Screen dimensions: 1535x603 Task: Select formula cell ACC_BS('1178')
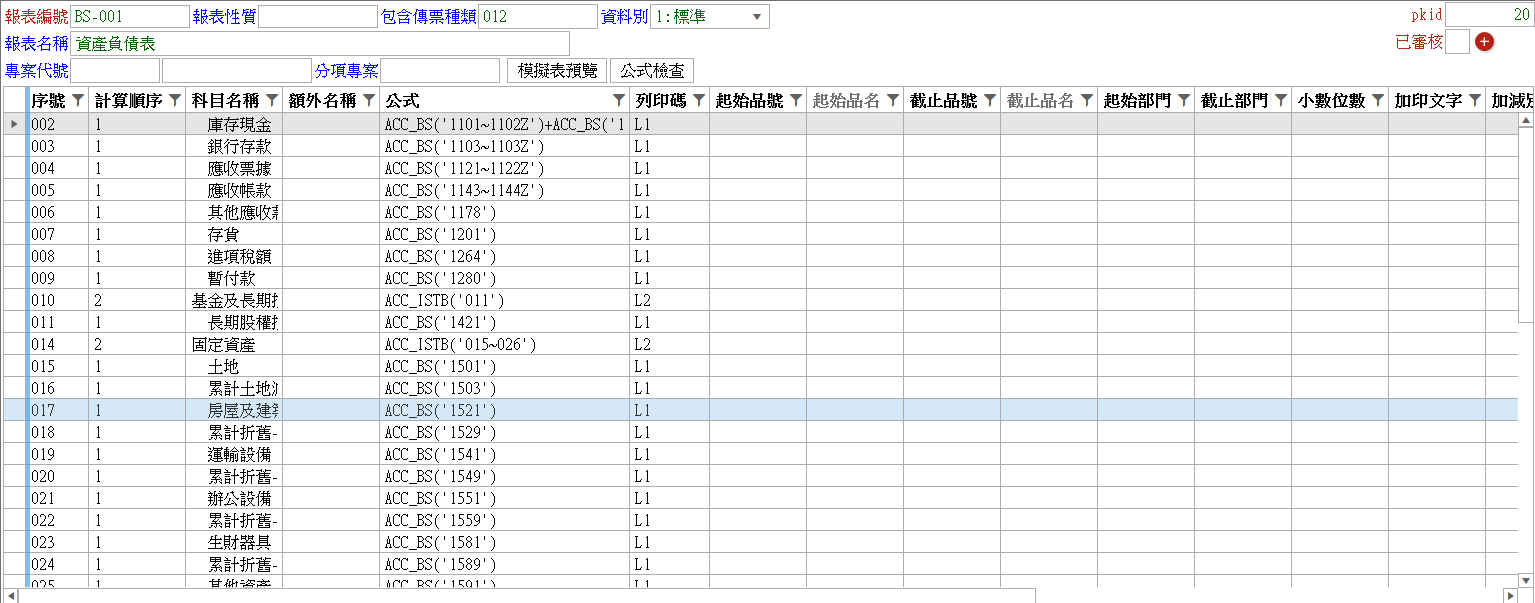pos(505,212)
